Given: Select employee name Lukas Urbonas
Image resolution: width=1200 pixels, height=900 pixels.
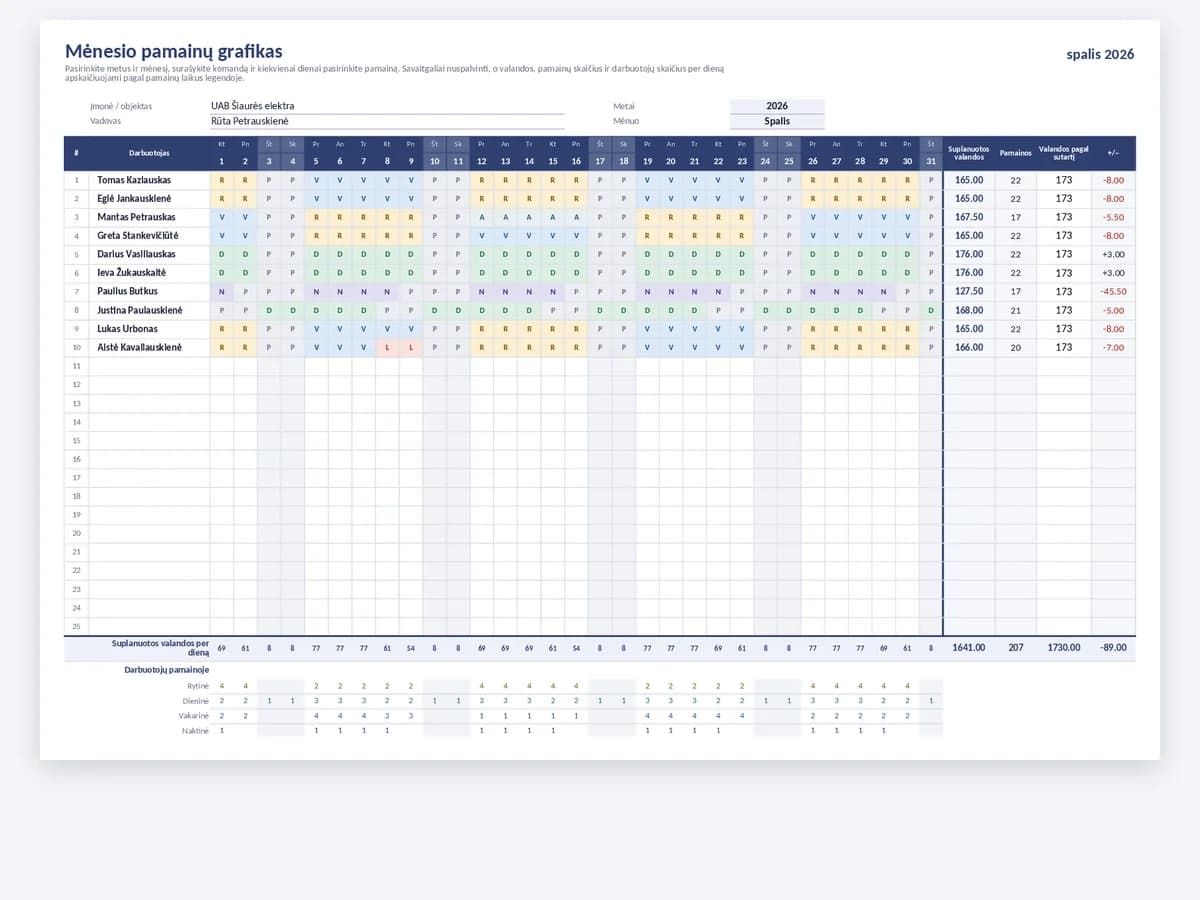Looking at the screenshot, I should [x=127, y=329].
